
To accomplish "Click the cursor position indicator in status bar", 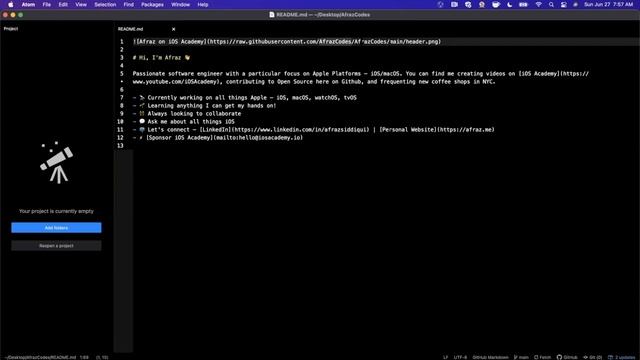I will tap(84, 357).
